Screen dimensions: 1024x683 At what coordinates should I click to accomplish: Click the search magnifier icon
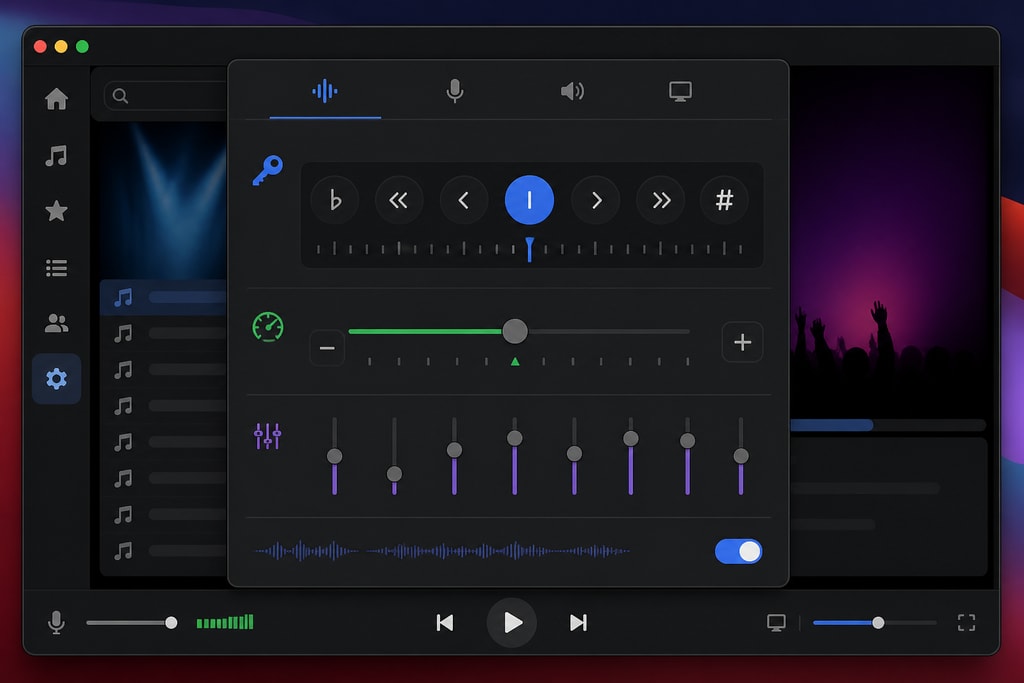click(120, 96)
